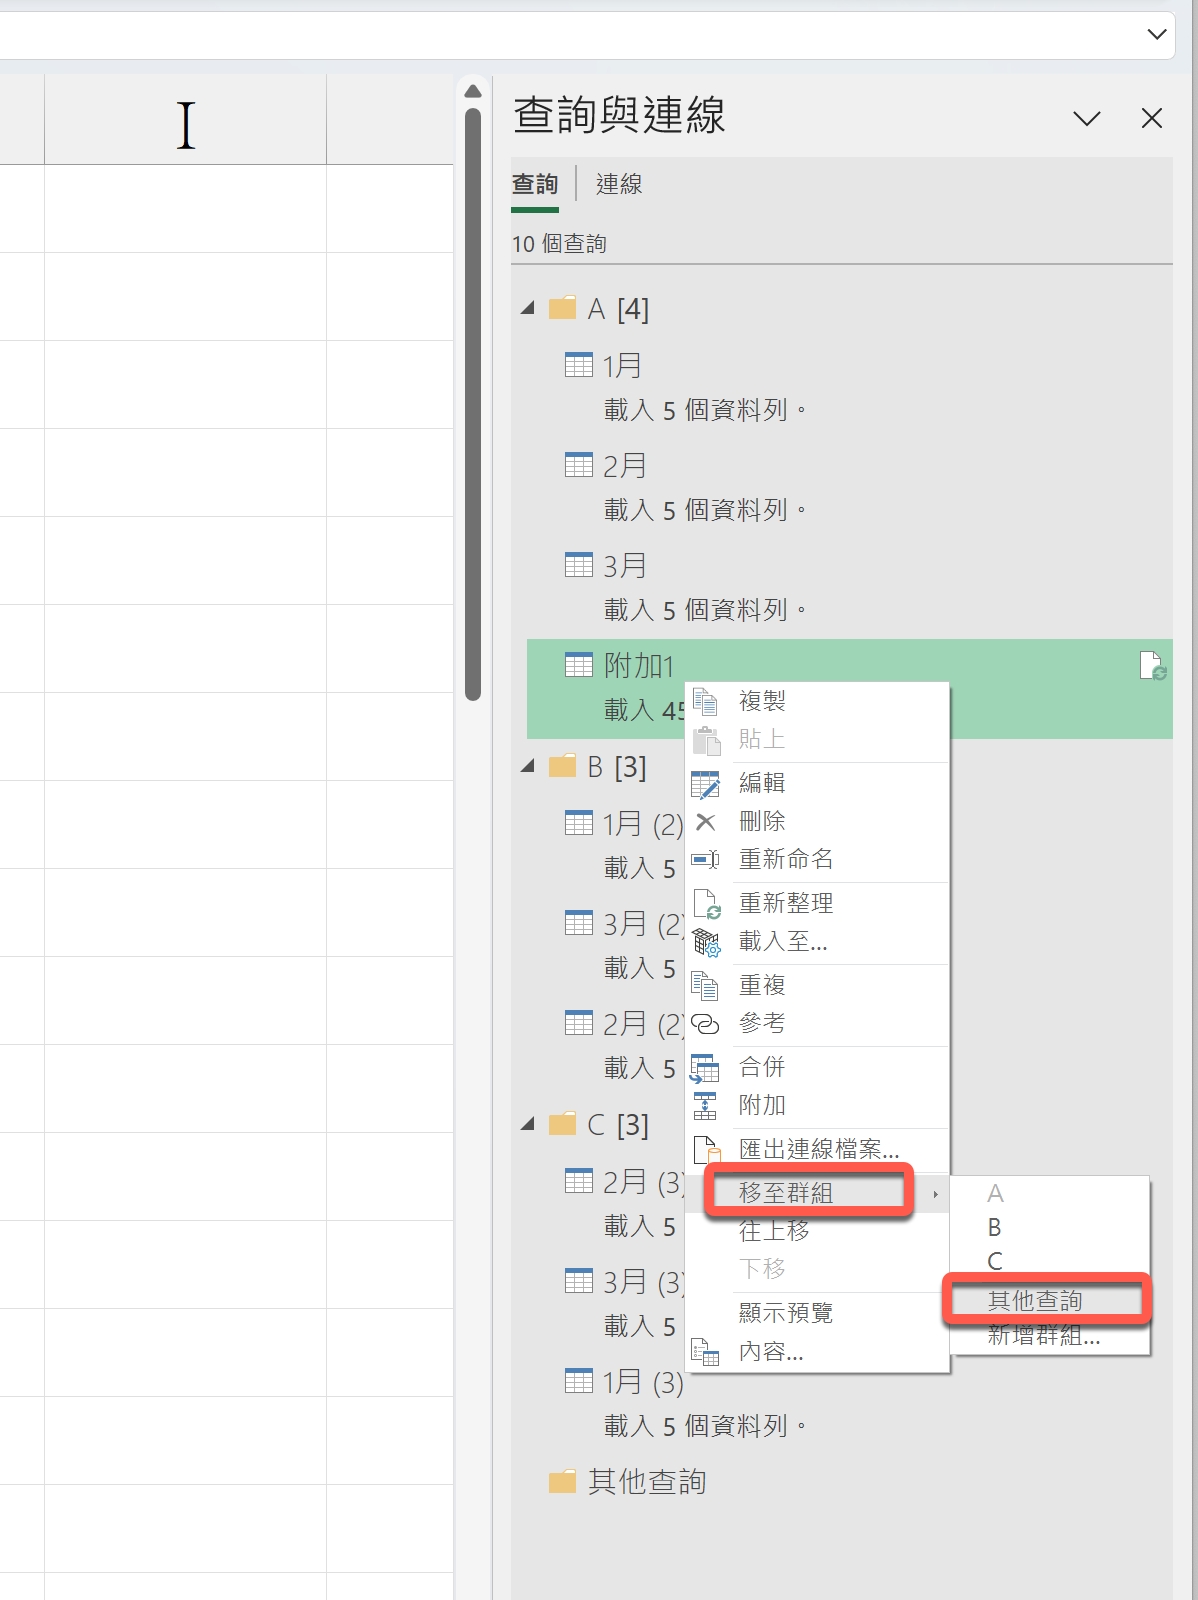Switch to the 連線 tab
The image size is (1198, 1600).
coord(619,184)
